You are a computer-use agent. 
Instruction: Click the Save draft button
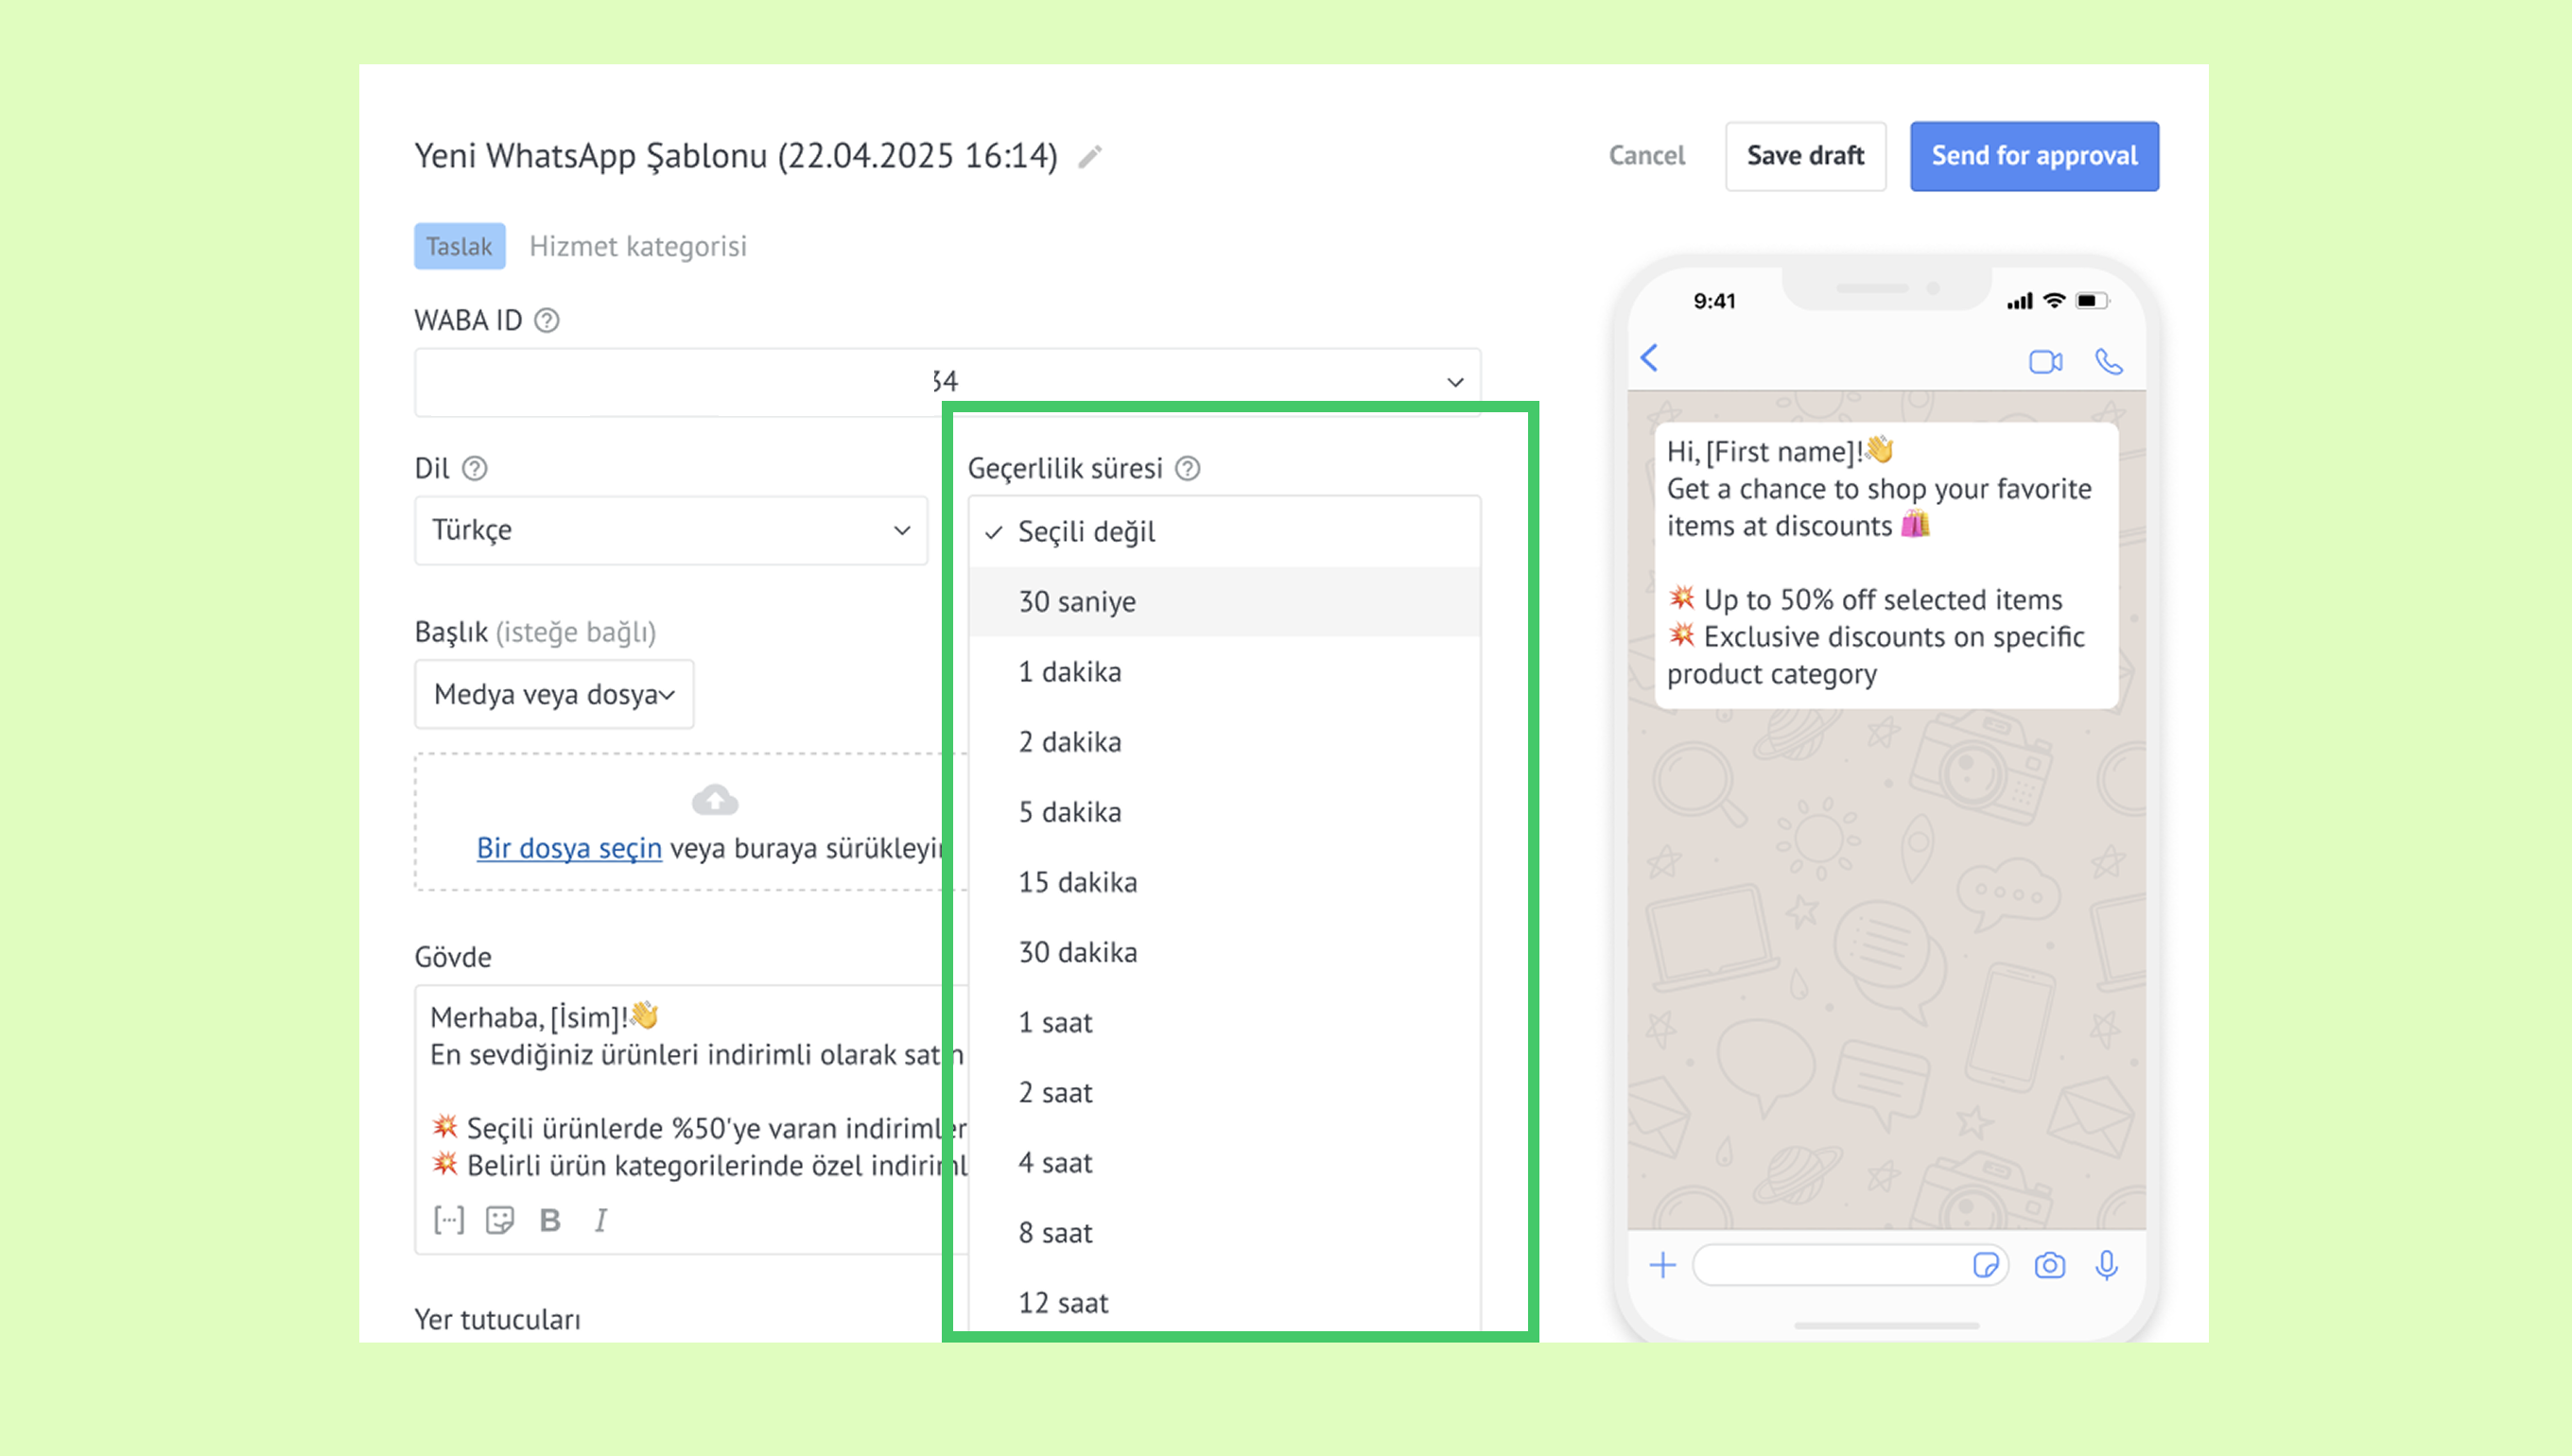(x=1805, y=156)
